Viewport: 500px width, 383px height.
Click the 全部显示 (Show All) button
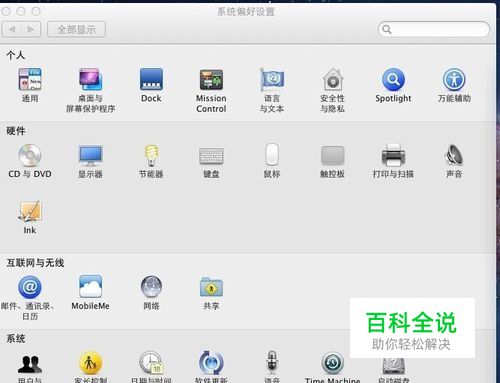(x=76, y=30)
